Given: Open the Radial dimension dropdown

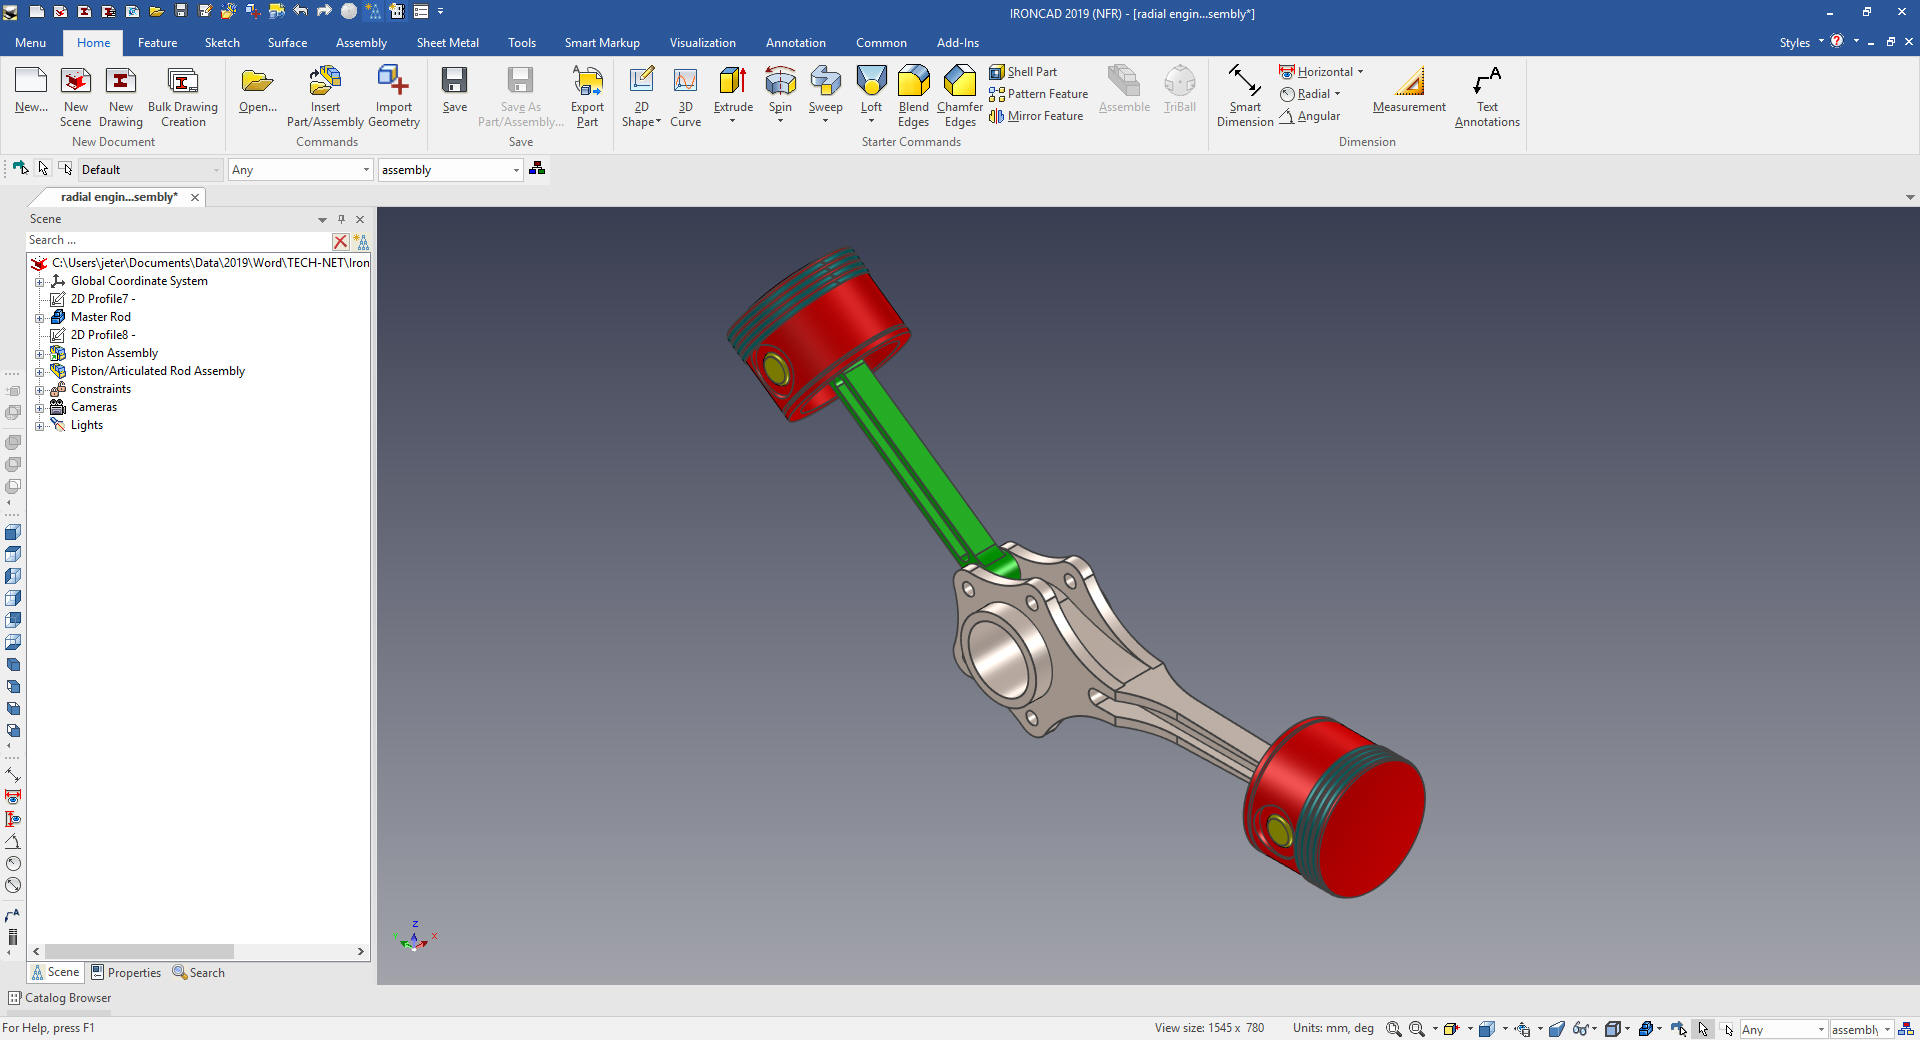Looking at the screenshot, I should click(1337, 94).
